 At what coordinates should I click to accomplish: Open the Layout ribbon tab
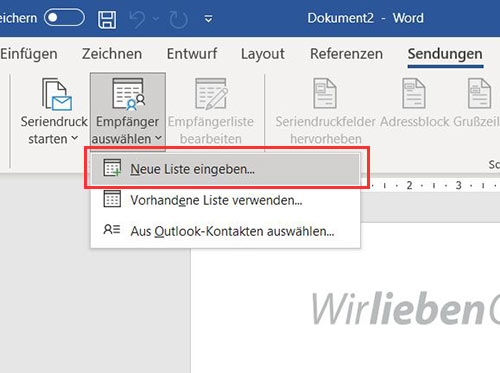tap(263, 54)
